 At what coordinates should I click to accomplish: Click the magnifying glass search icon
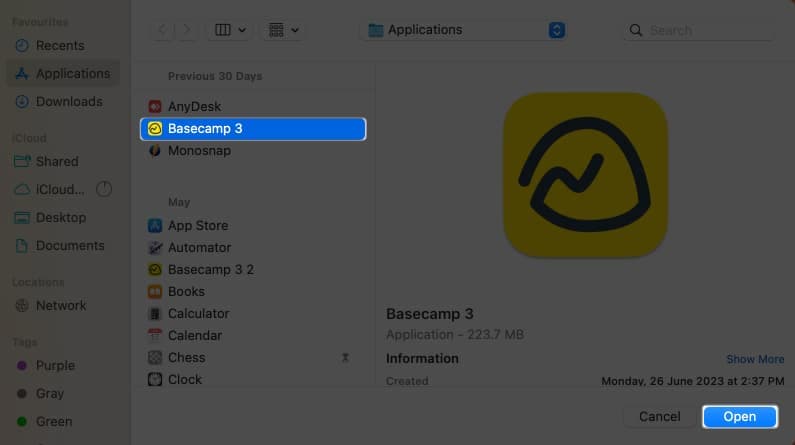pyautogui.click(x=636, y=30)
